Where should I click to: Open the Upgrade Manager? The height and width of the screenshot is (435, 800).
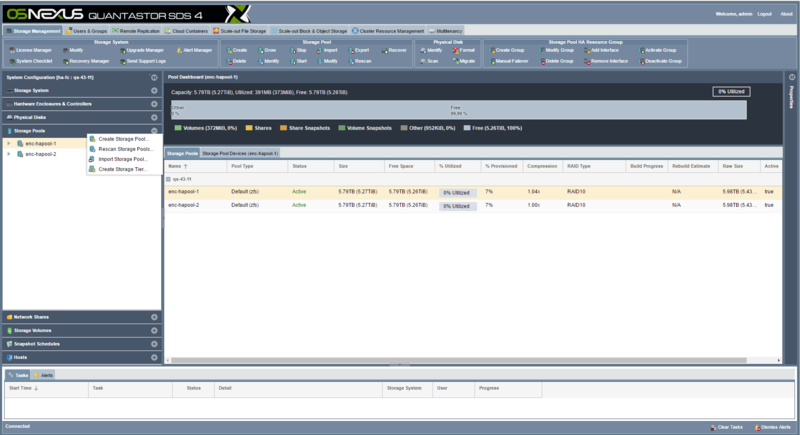pyautogui.click(x=142, y=50)
